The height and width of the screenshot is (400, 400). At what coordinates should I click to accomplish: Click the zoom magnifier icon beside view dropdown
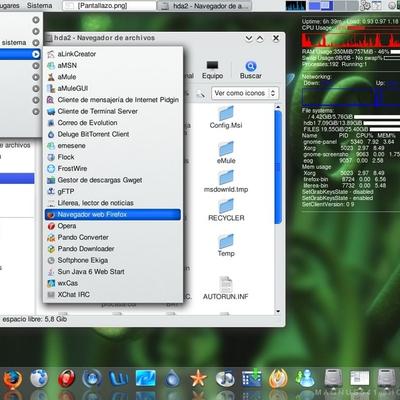[201, 94]
